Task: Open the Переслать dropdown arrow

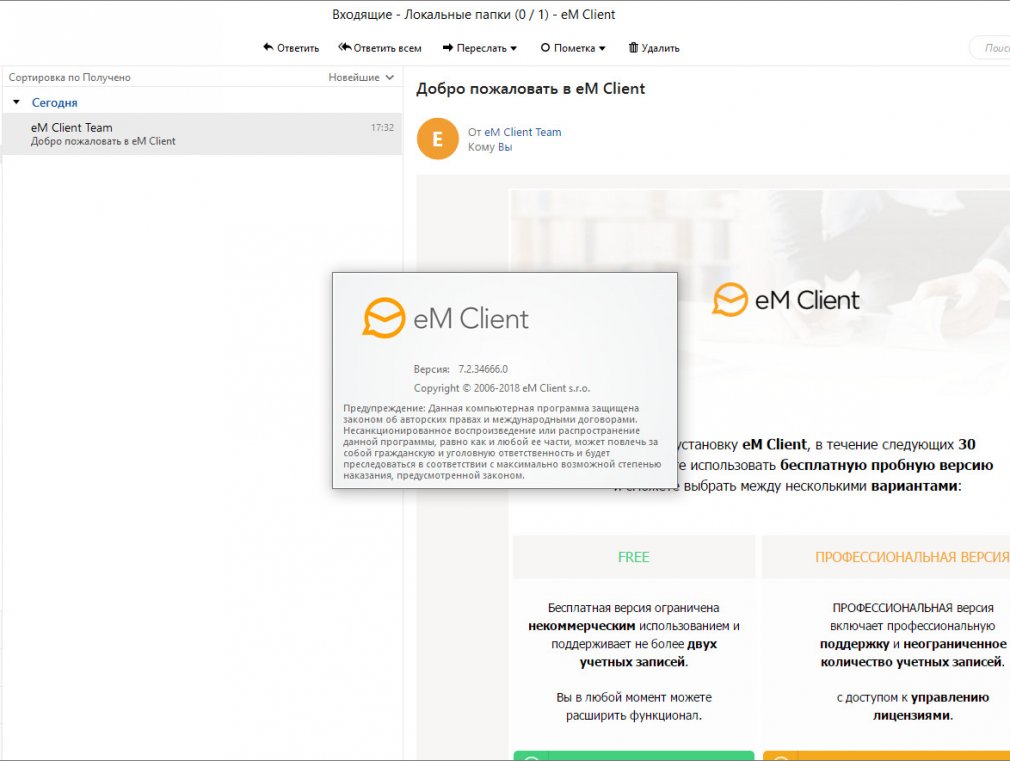Action: (x=513, y=48)
